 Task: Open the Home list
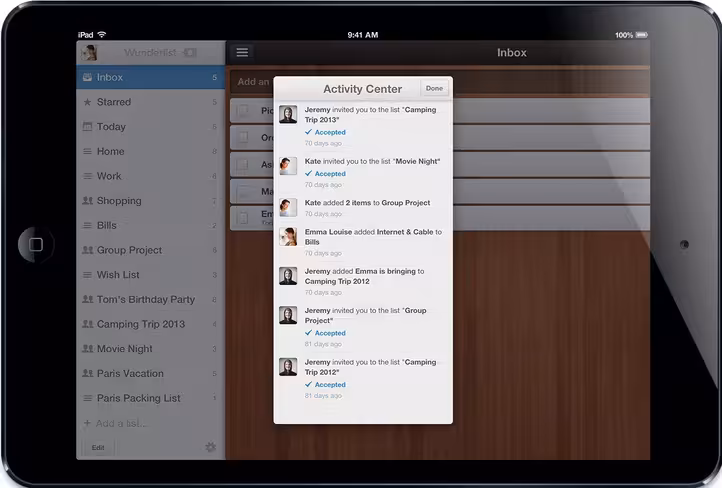[151, 151]
